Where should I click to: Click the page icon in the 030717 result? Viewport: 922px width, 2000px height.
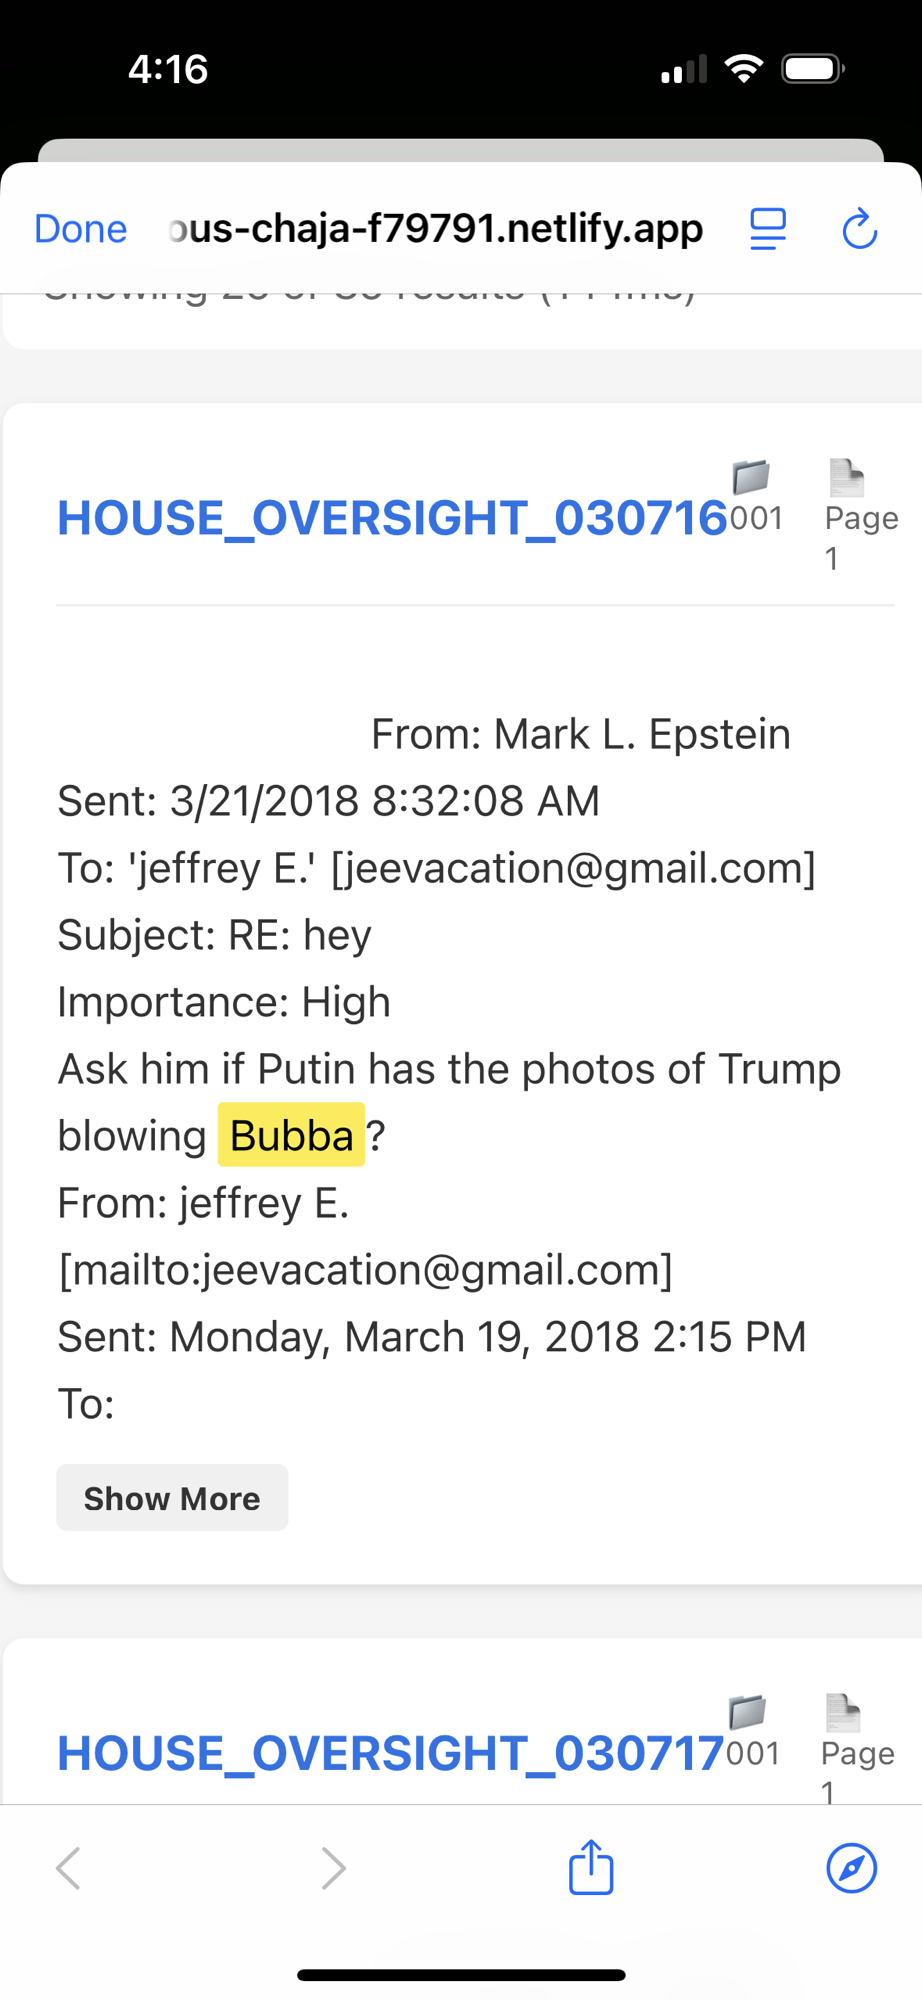click(843, 1713)
